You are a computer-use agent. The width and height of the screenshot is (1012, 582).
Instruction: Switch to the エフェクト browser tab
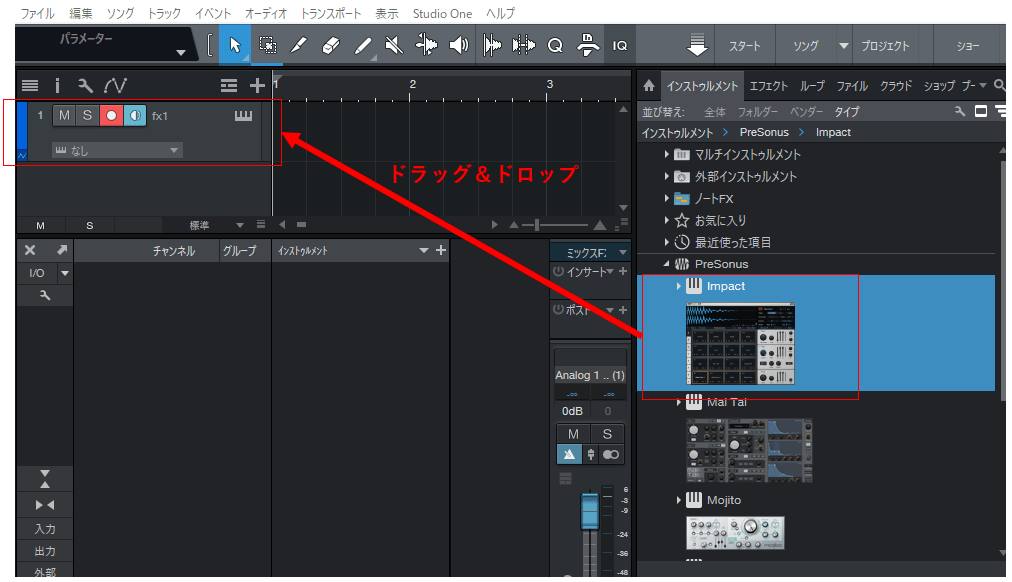768,86
